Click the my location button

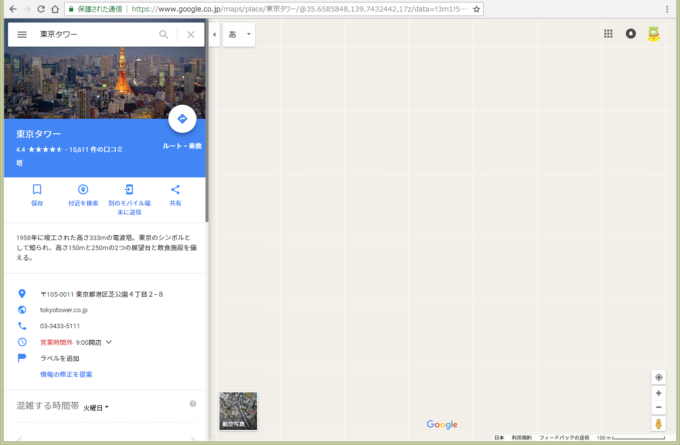(x=658, y=377)
